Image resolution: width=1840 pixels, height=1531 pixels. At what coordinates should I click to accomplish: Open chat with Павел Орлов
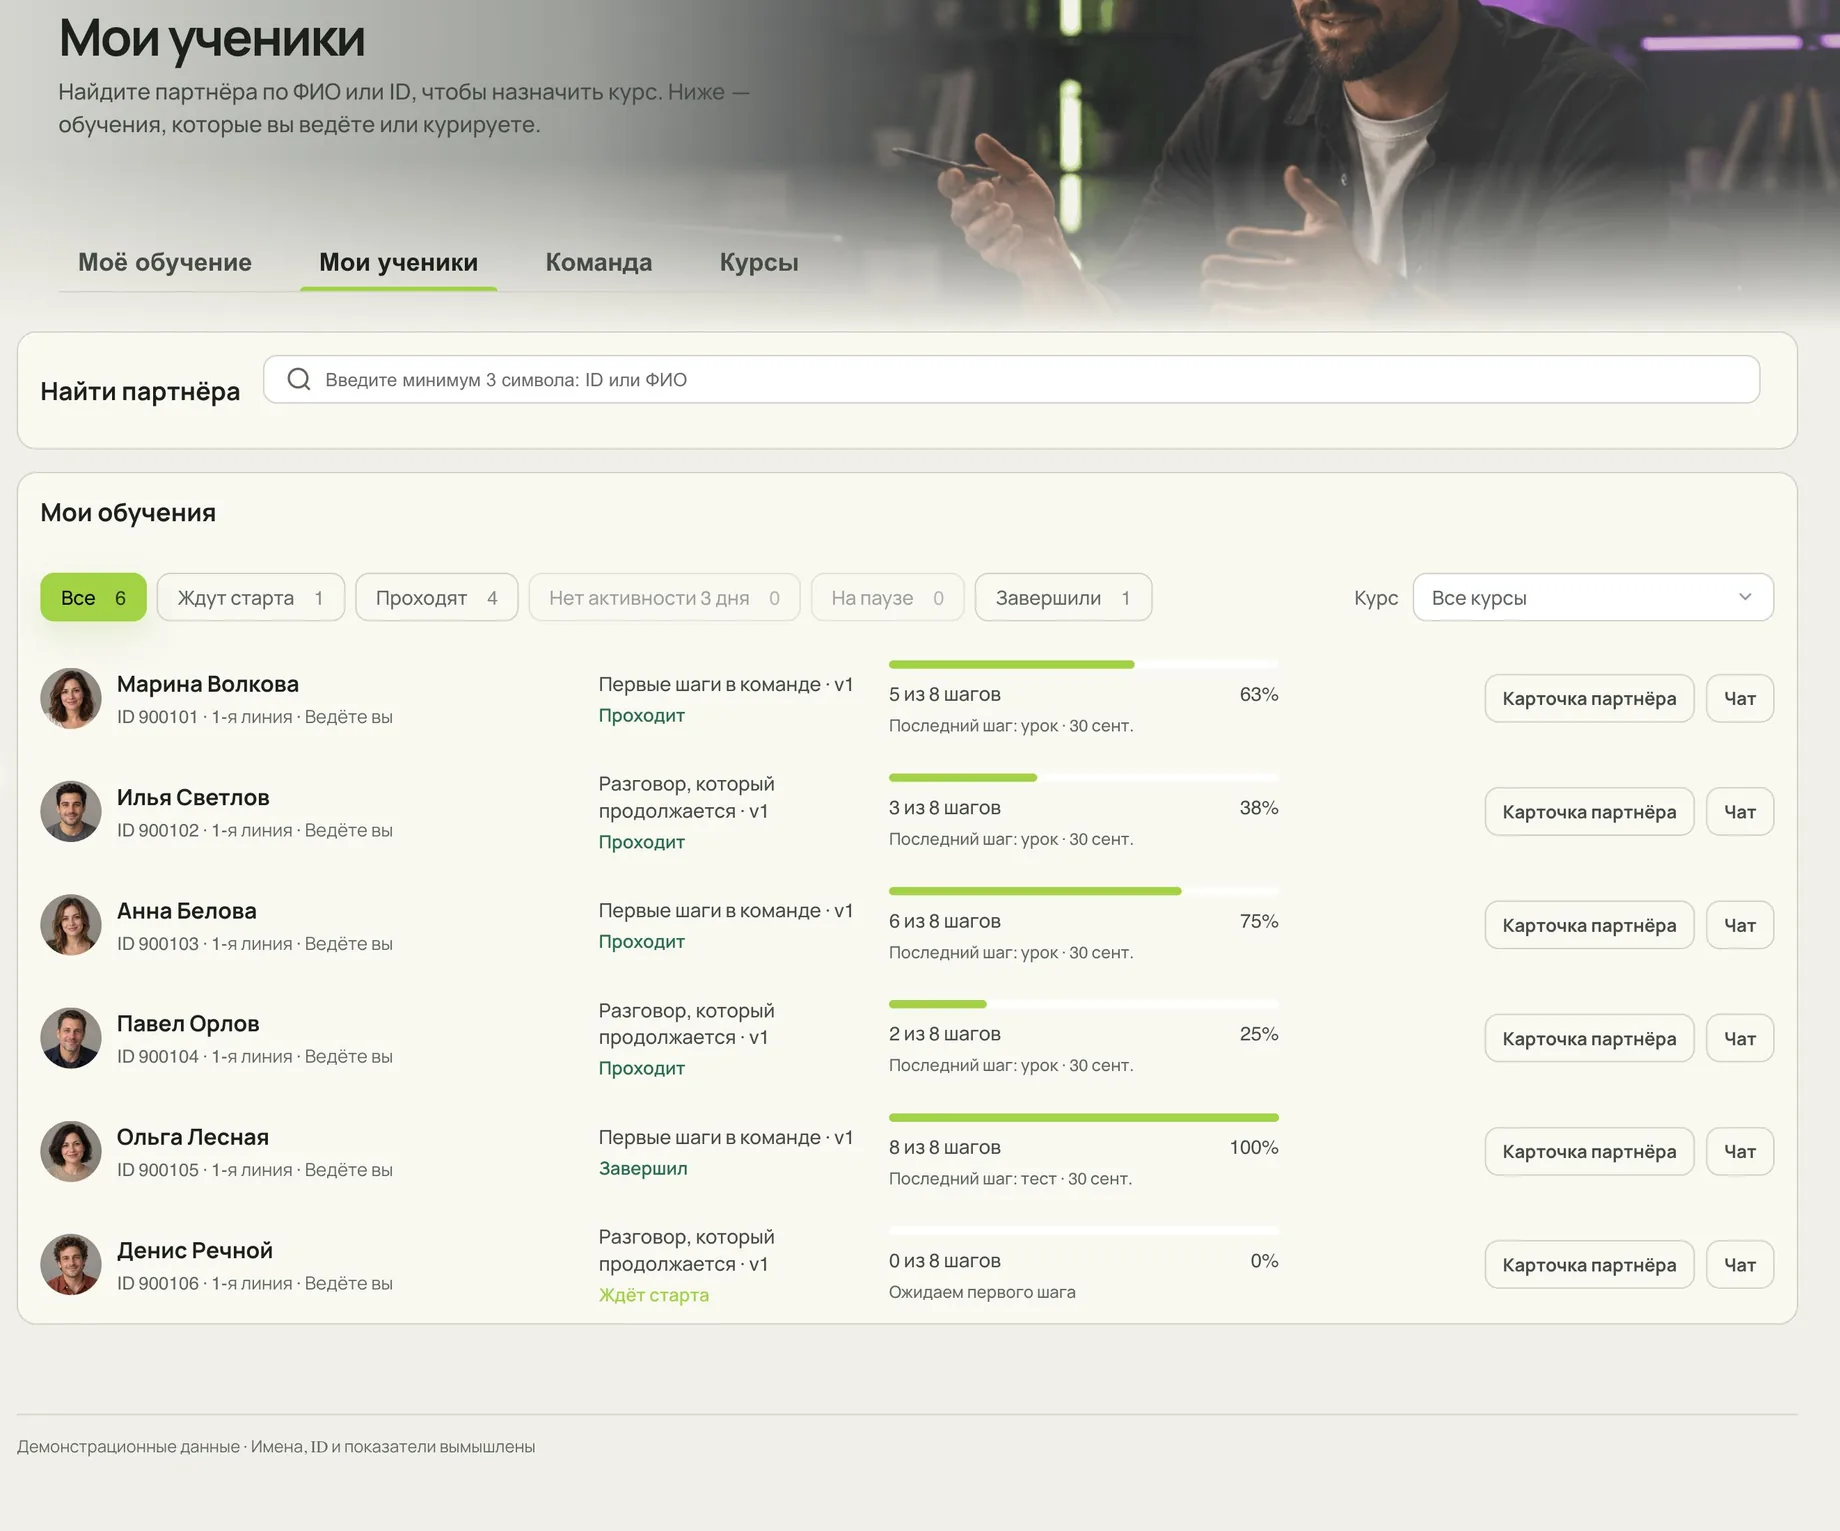tap(1740, 1038)
